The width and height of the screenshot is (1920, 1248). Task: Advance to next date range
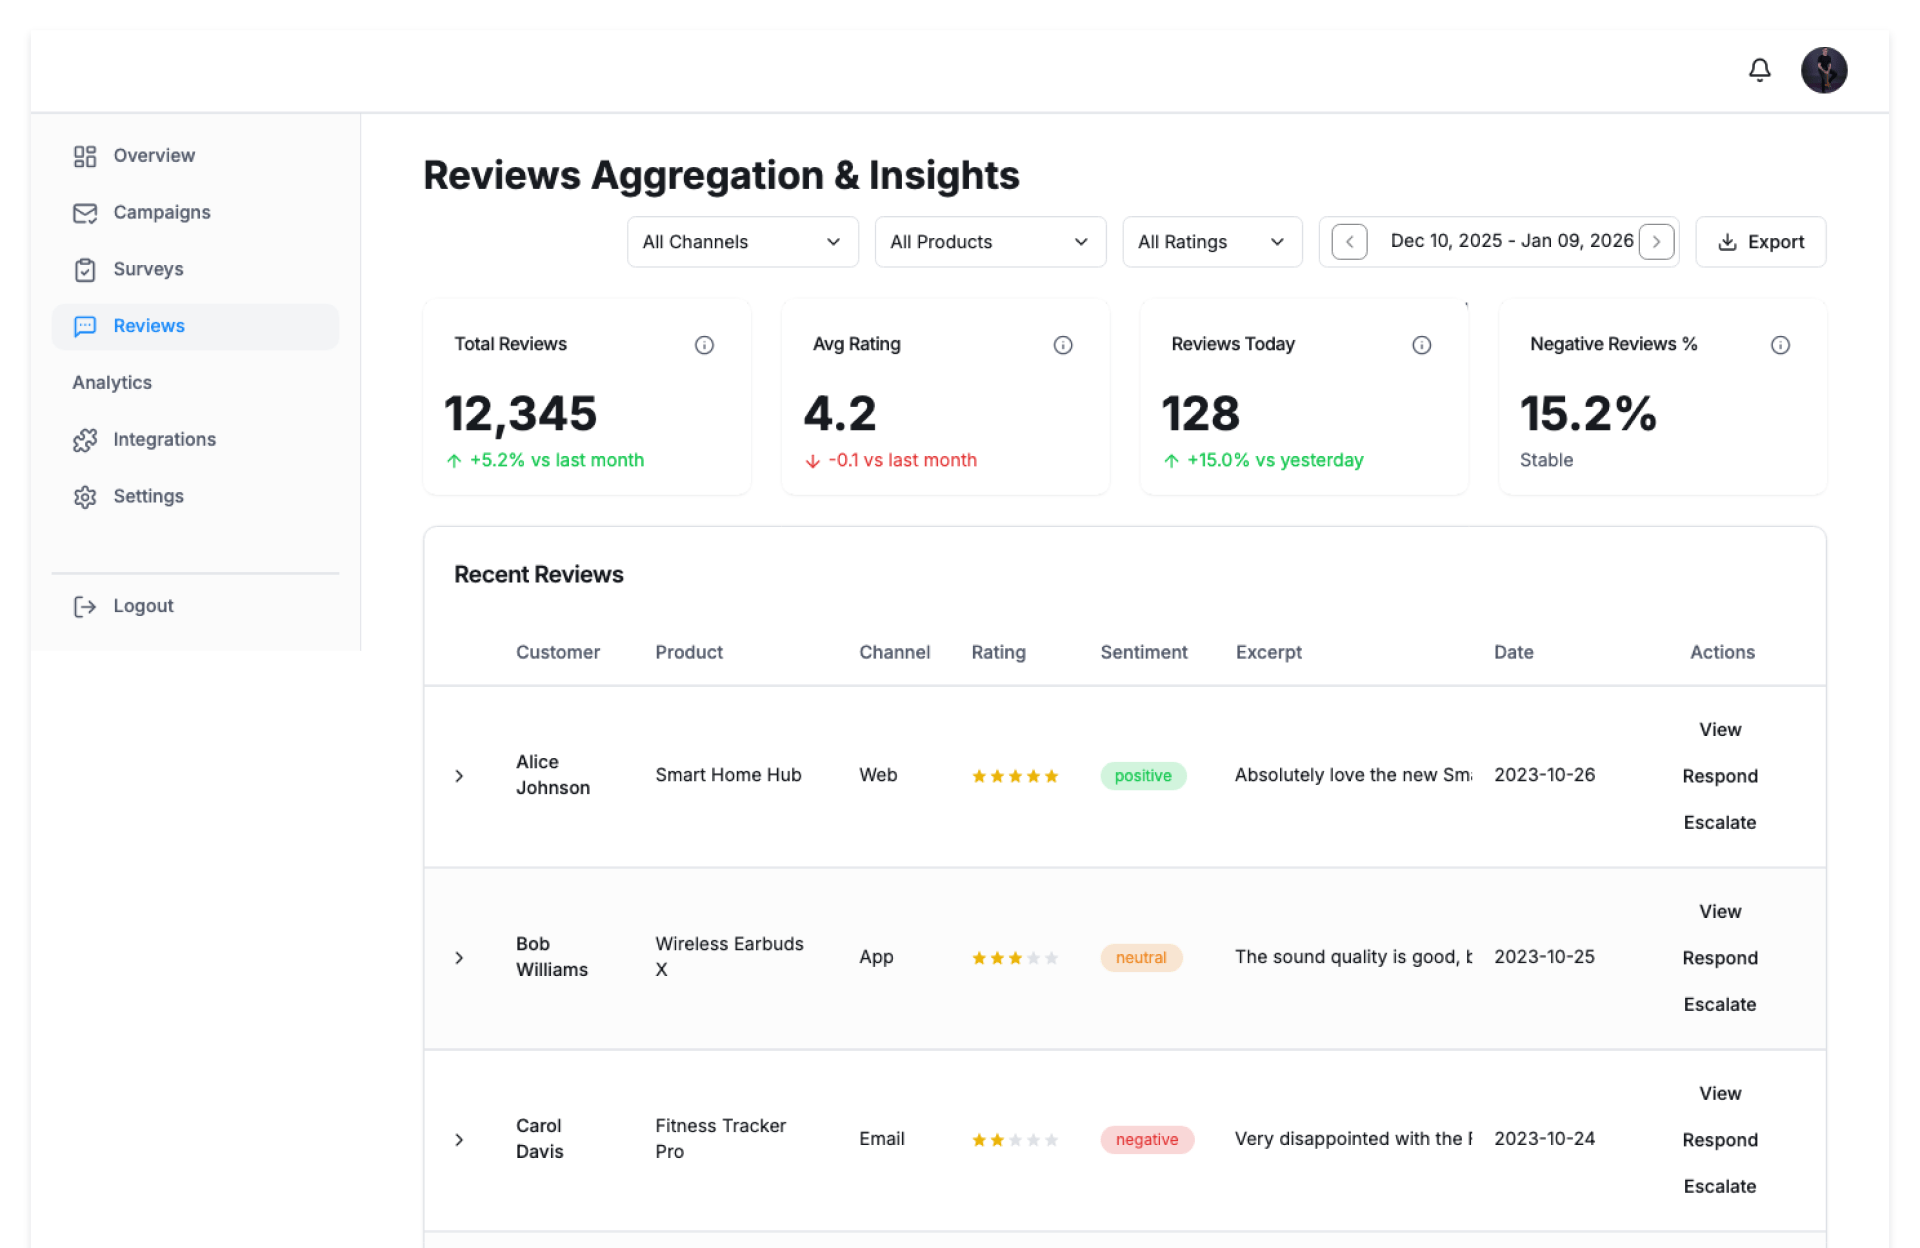(x=1656, y=242)
